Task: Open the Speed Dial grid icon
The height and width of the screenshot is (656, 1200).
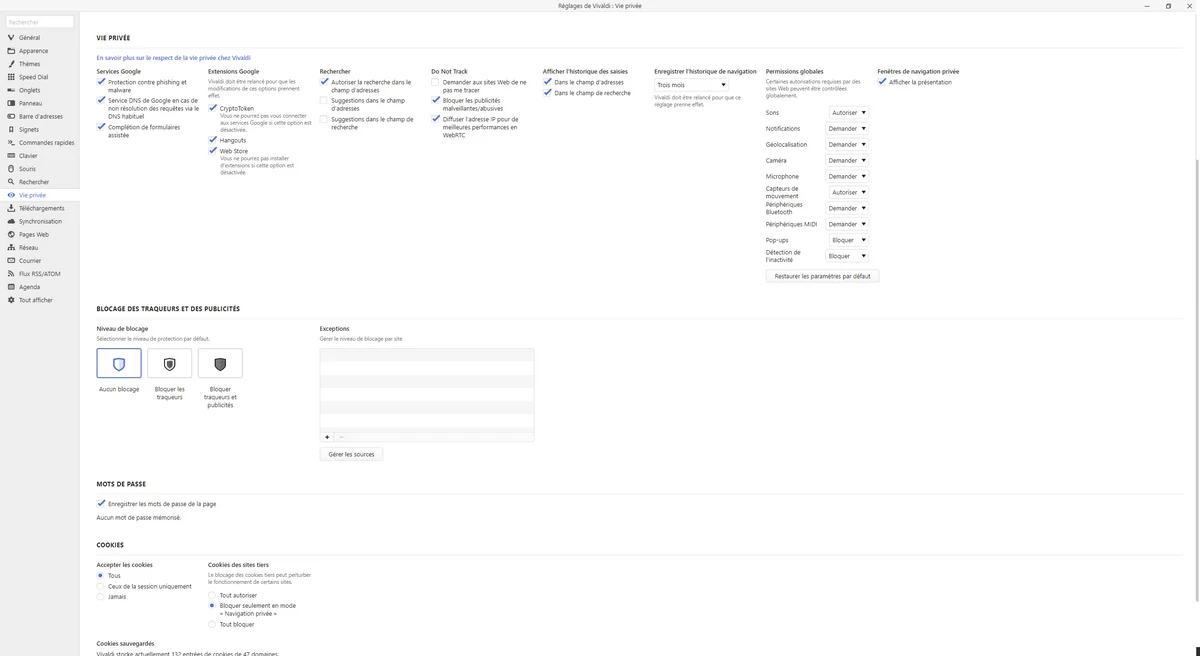Action: [11, 77]
